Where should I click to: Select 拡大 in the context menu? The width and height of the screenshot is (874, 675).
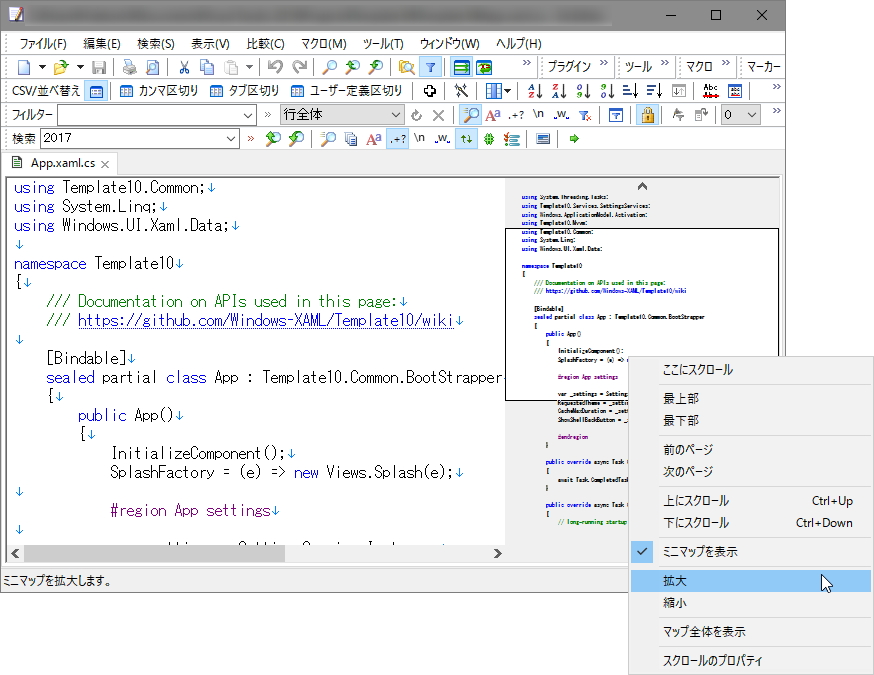pyautogui.click(x=751, y=581)
